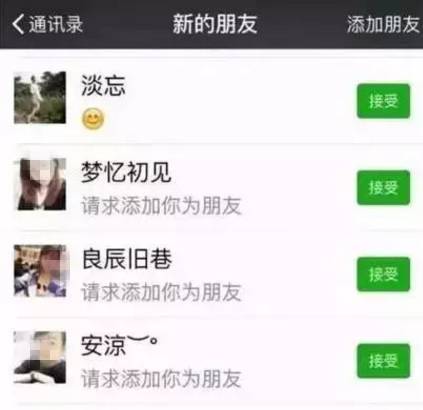This screenshot has height=410, width=423.
Task: Select the 梦忆初见 name text
Action: [126, 172]
